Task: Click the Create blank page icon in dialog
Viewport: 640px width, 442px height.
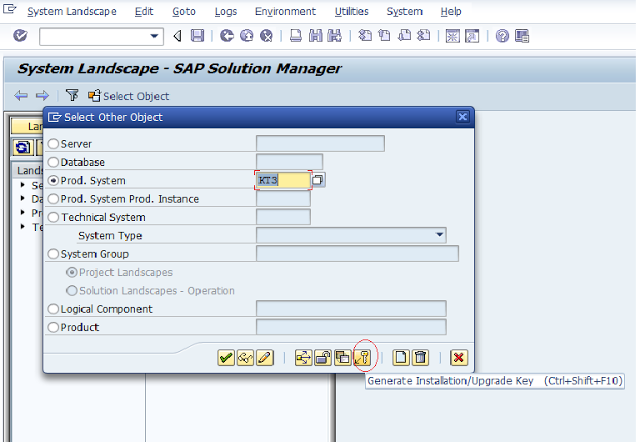Action: (401, 358)
